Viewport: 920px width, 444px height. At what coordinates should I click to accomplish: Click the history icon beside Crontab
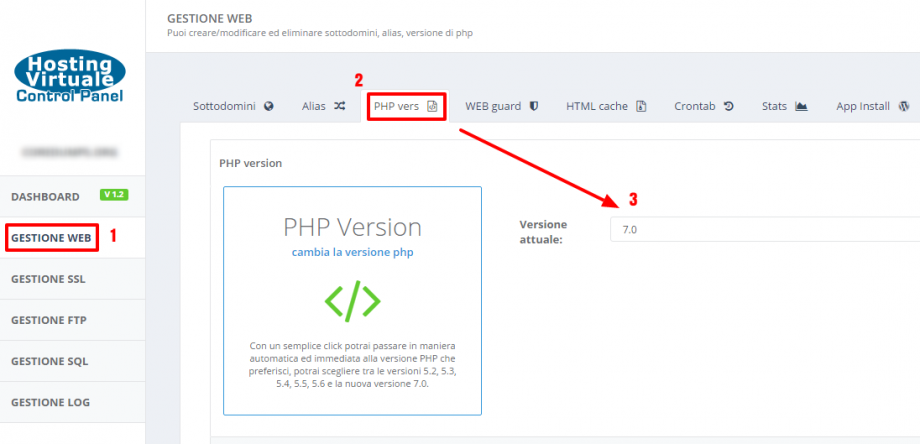[x=729, y=106]
